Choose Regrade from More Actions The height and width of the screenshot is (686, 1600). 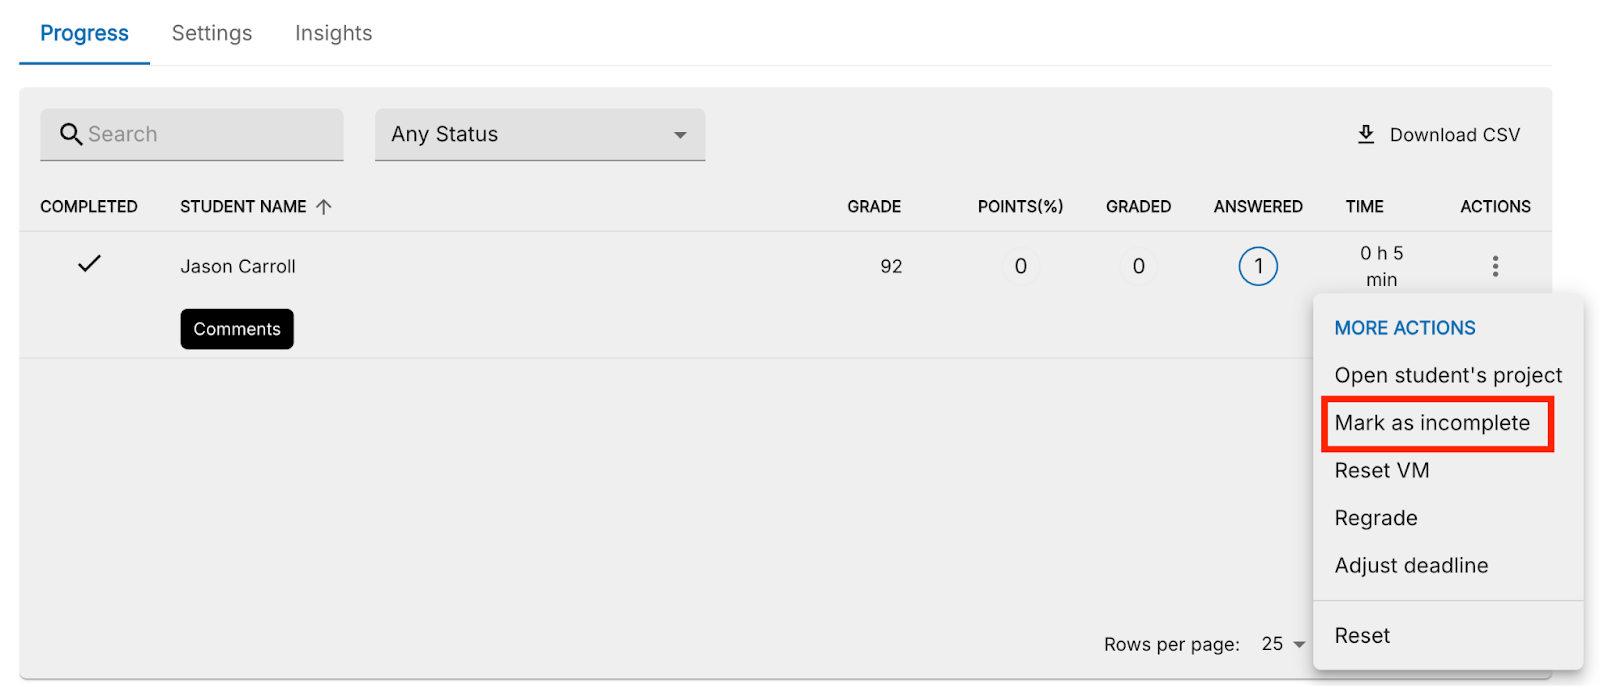click(1376, 518)
